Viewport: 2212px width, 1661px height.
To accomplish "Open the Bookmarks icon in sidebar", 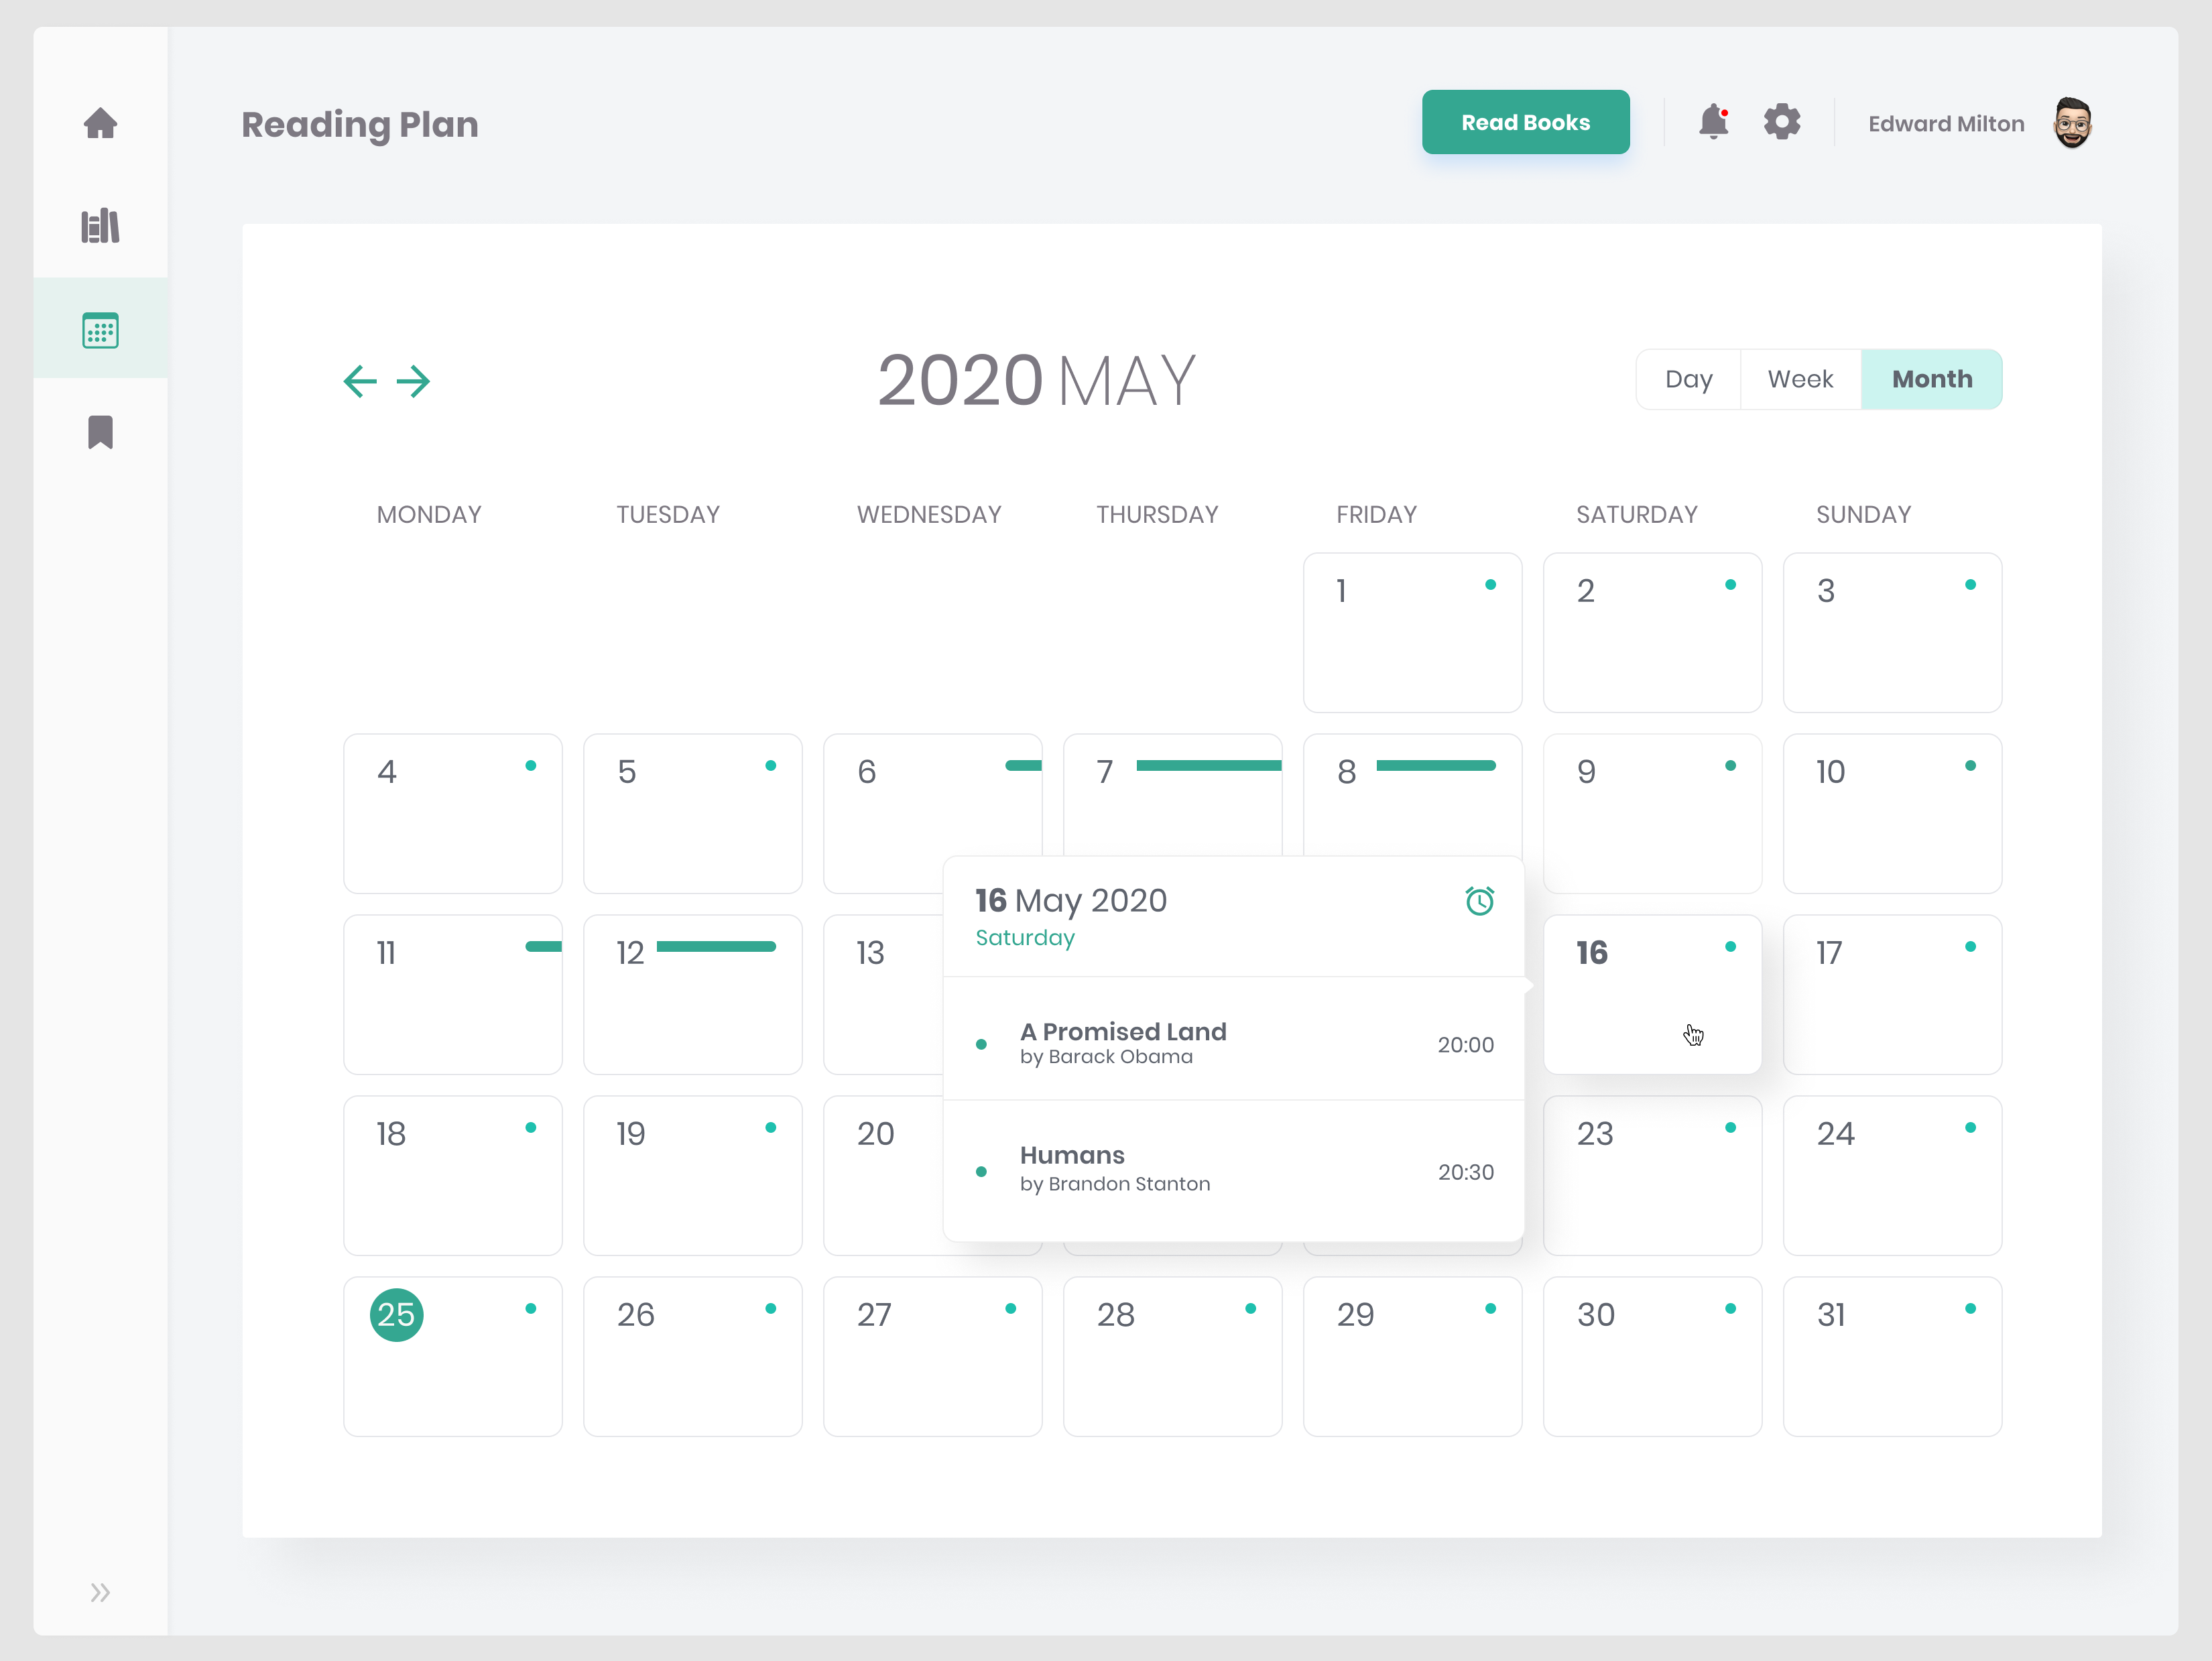I will pos(100,433).
